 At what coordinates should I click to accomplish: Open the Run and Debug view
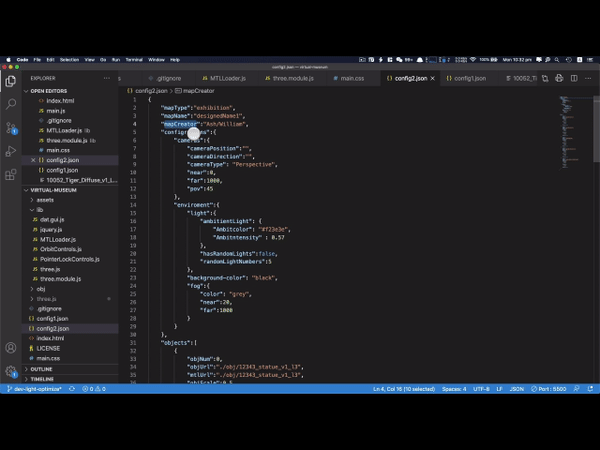pyautogui.click(x=11, y=151)
